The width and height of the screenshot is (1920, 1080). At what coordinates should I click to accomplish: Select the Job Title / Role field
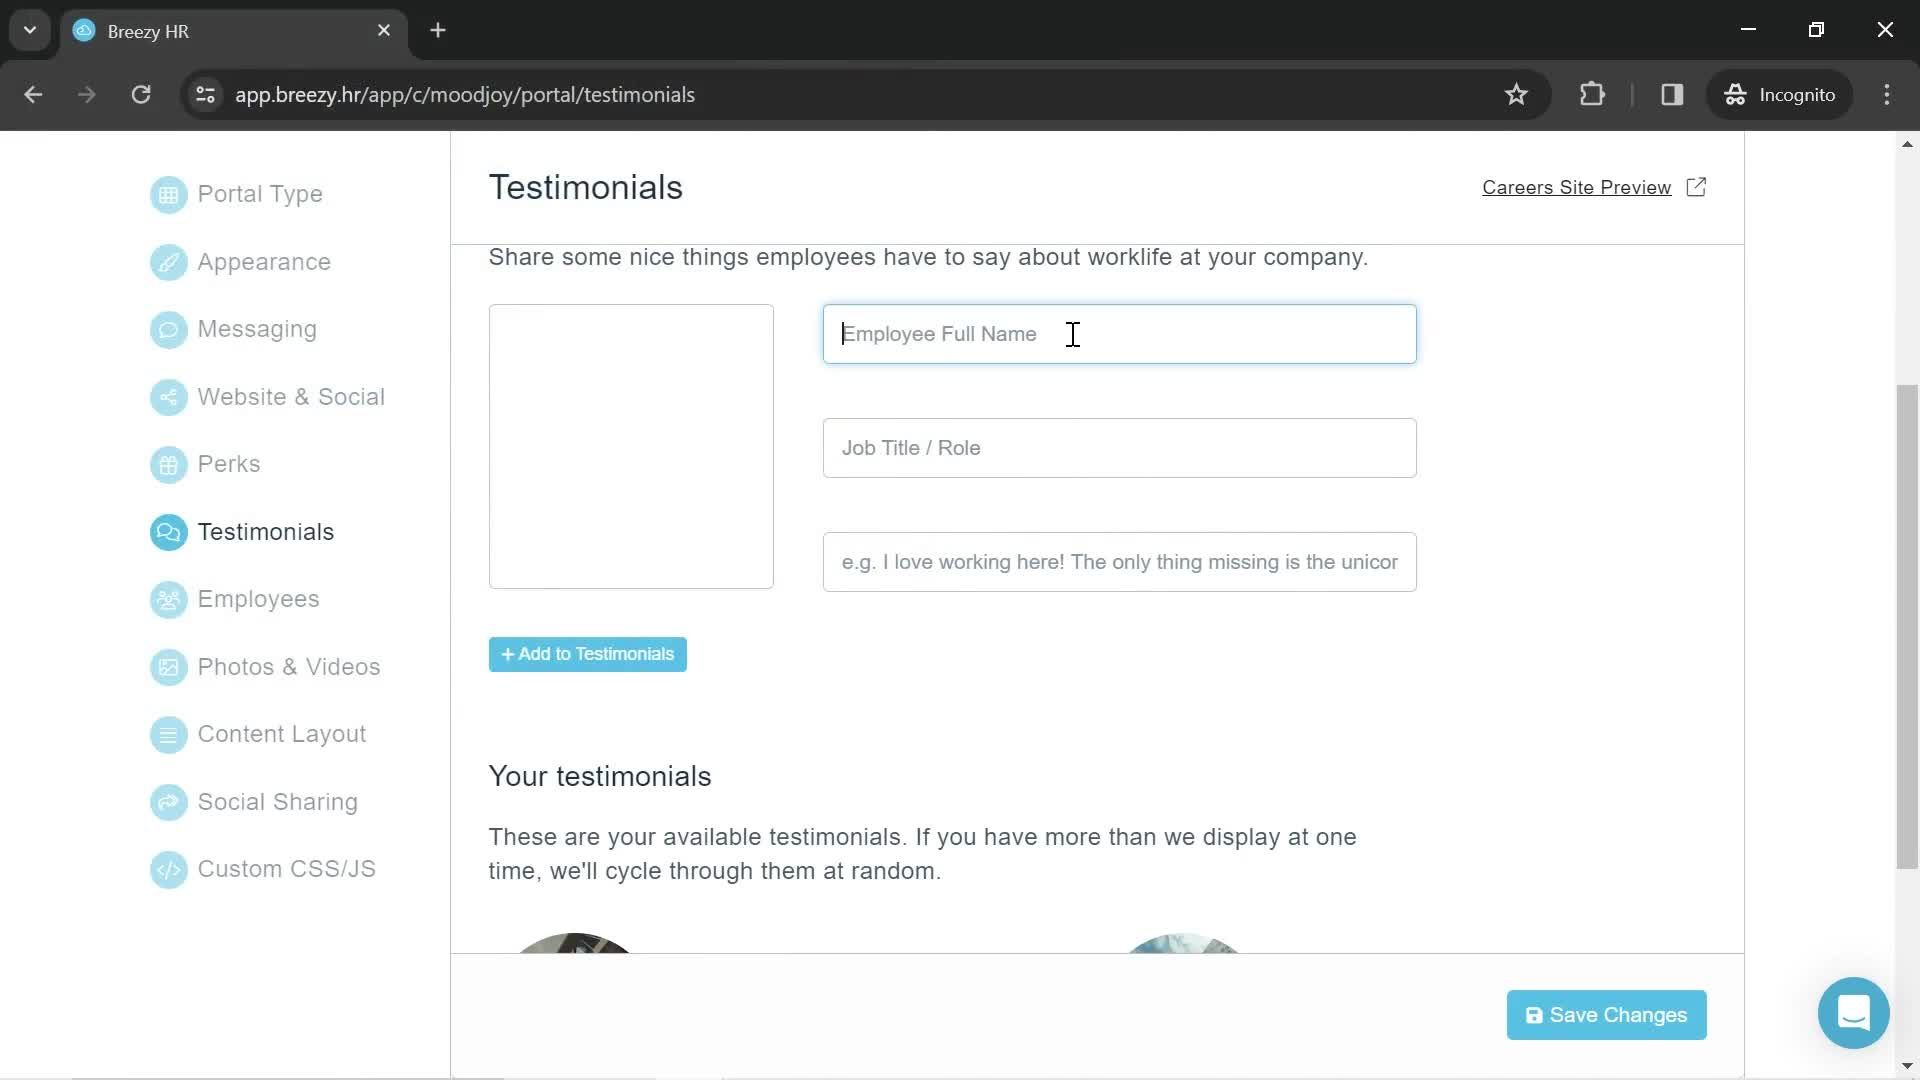pos(1118,447)
